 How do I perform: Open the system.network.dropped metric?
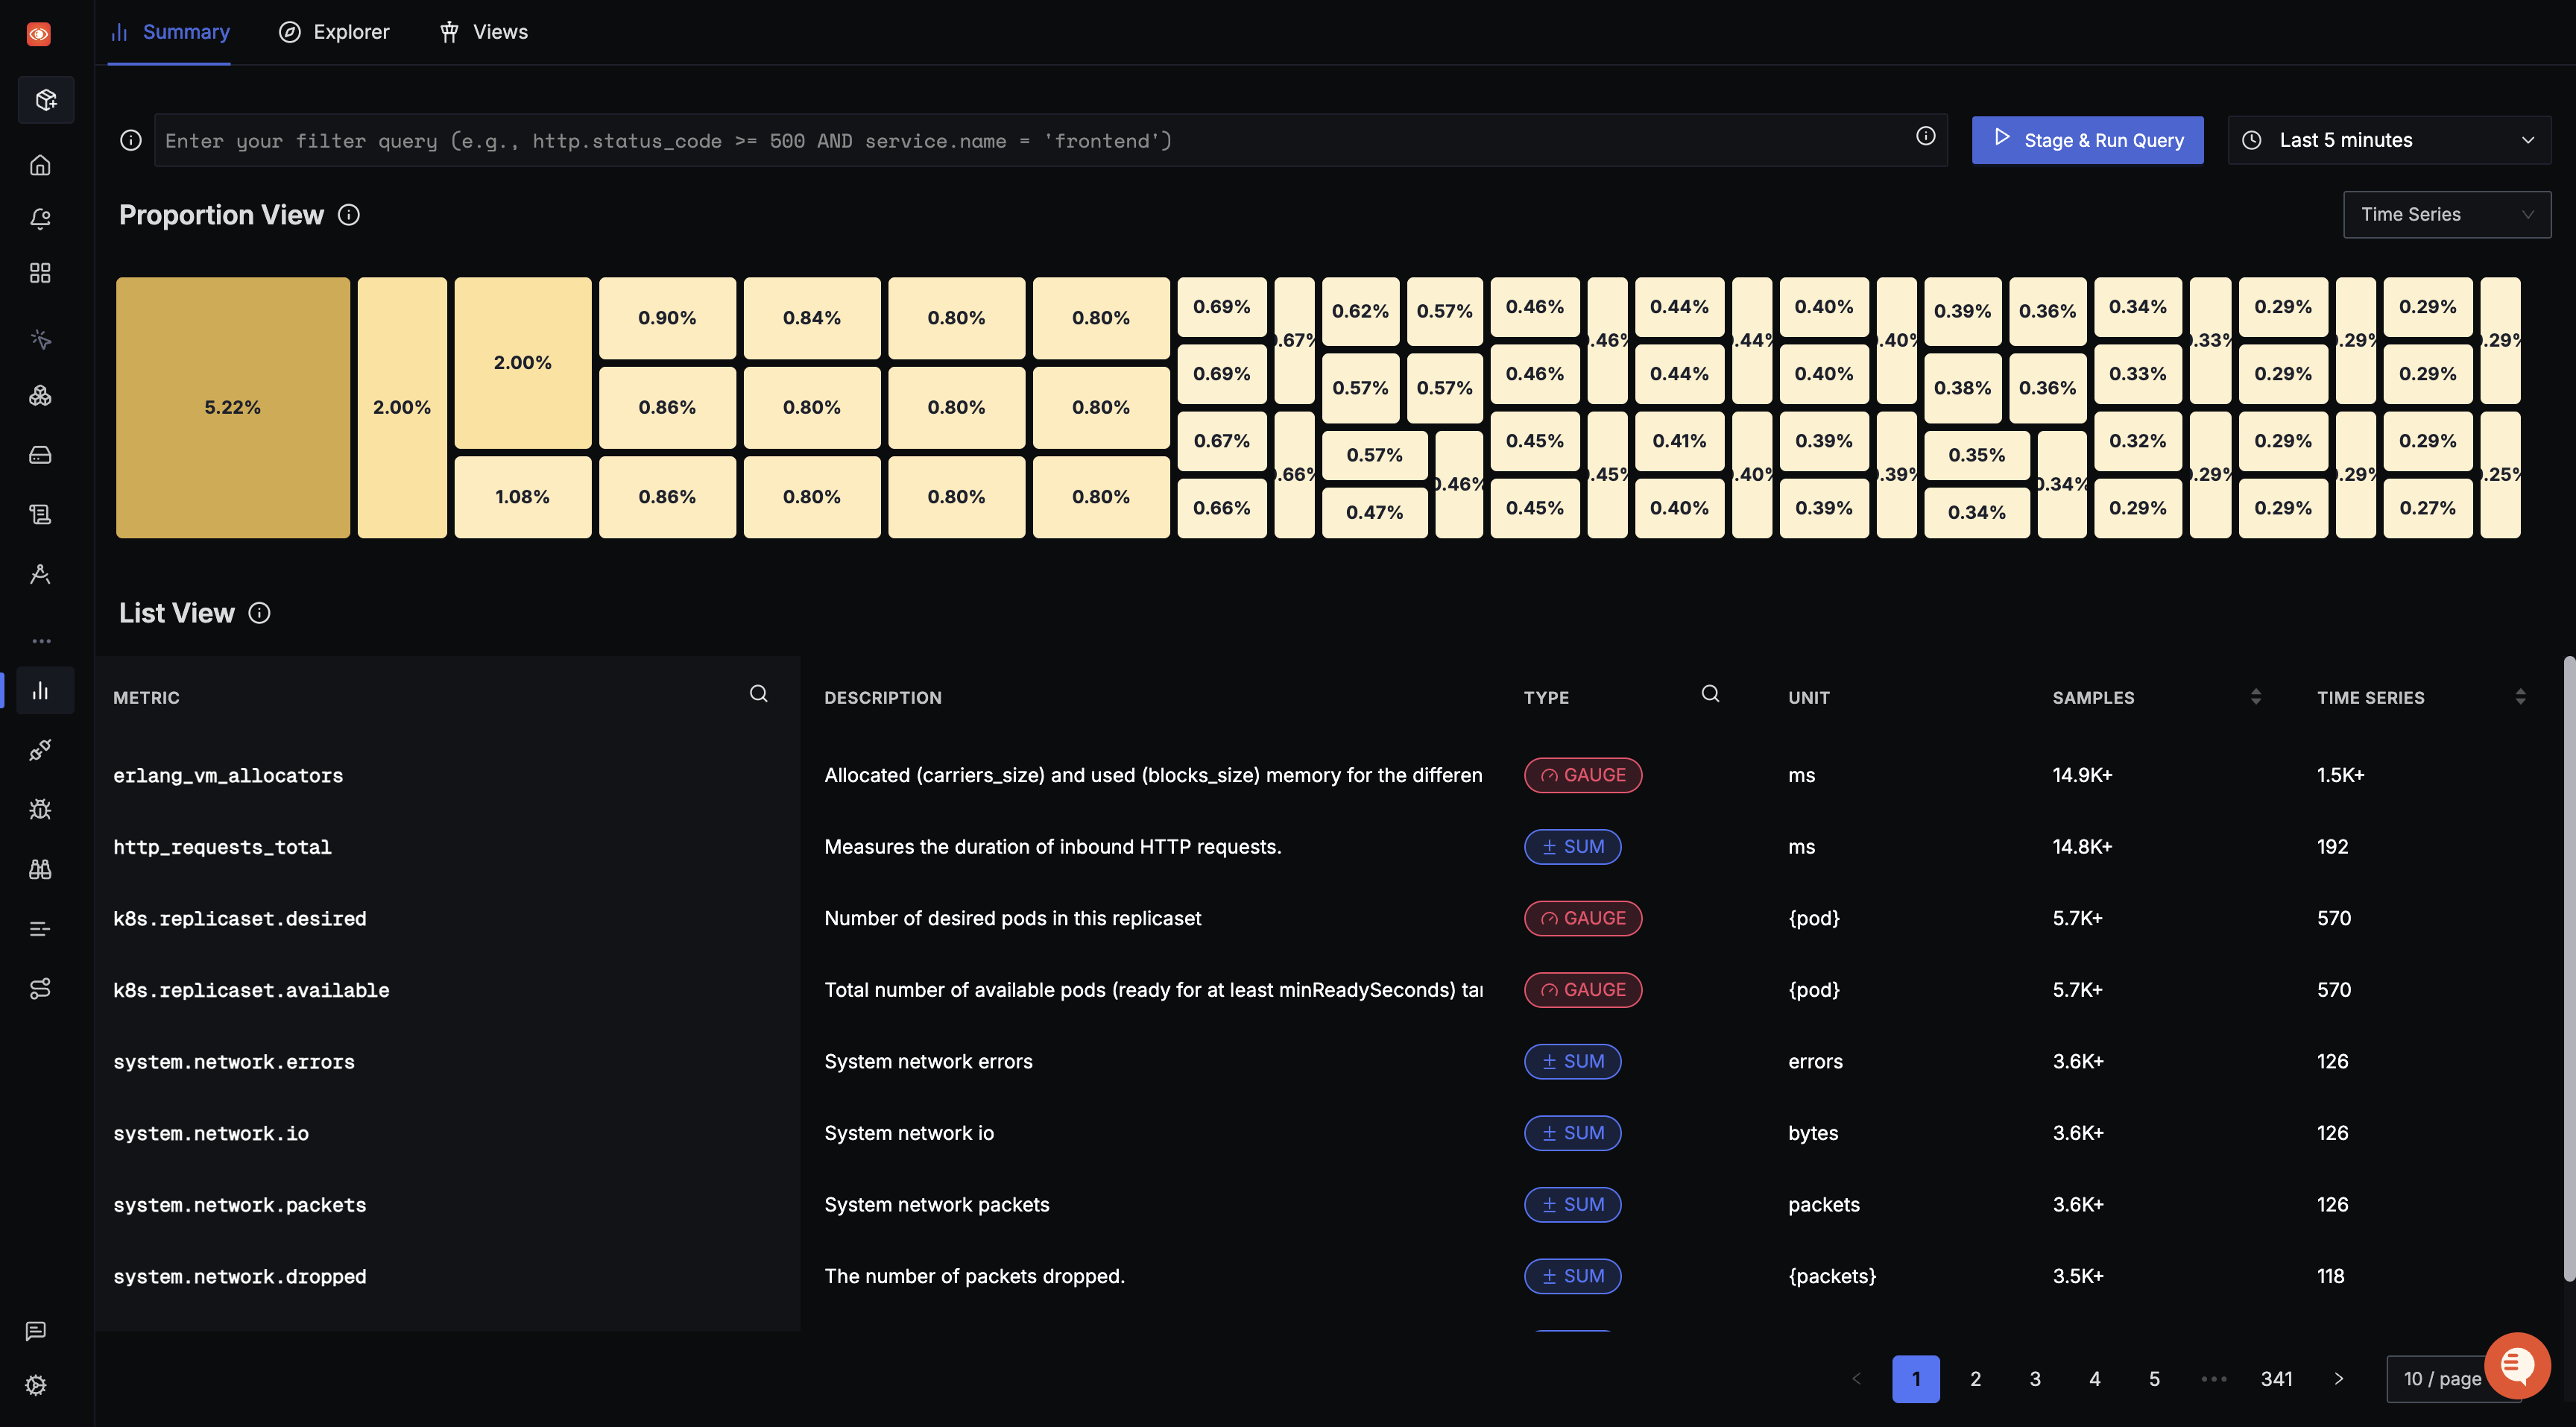240,1277
